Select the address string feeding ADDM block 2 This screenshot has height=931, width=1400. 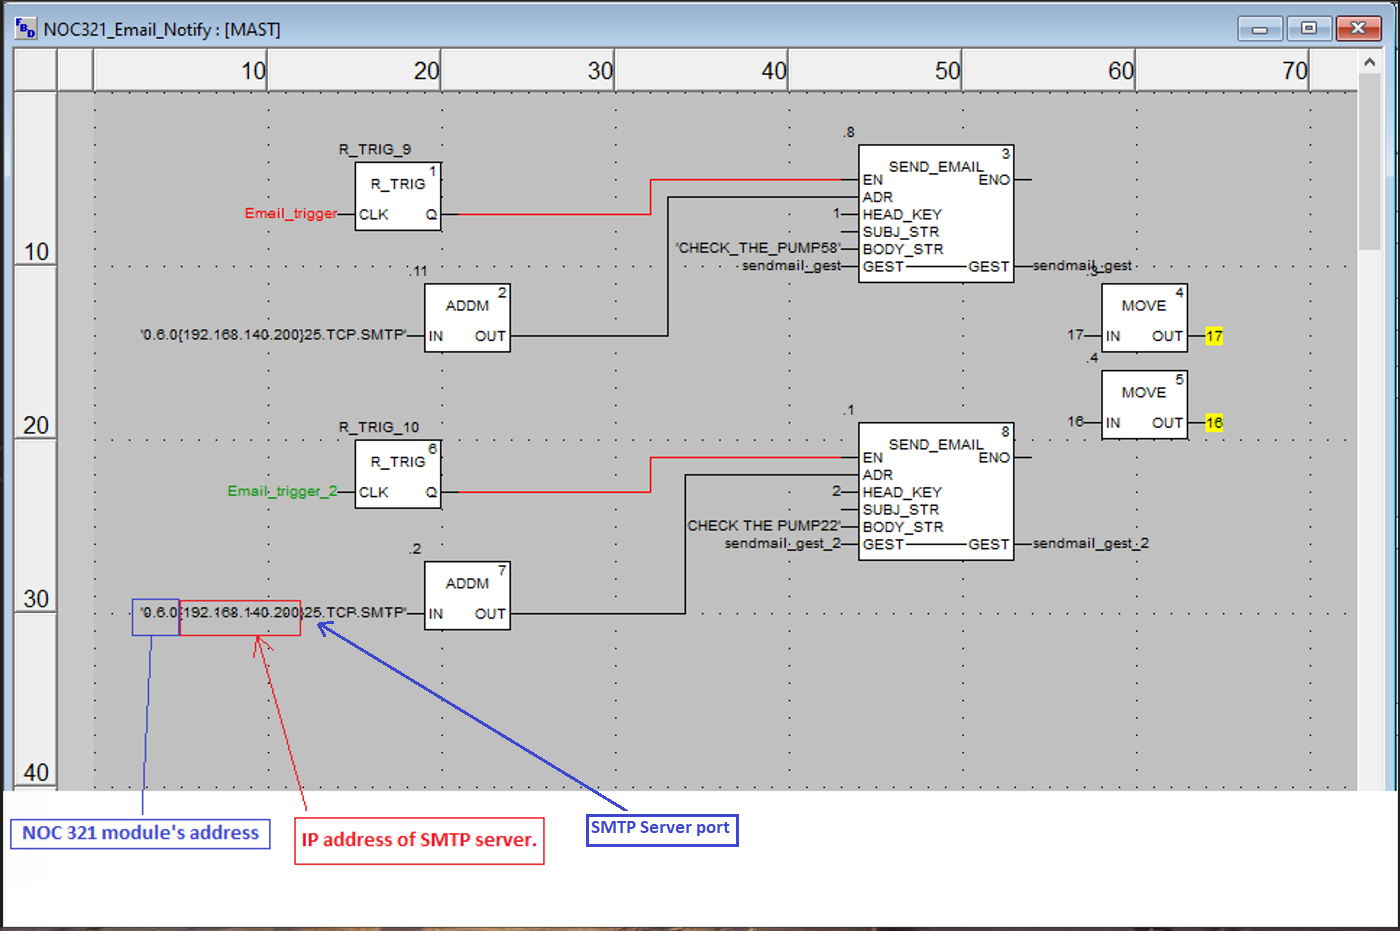pyautogui.click(x=274, y=335)
